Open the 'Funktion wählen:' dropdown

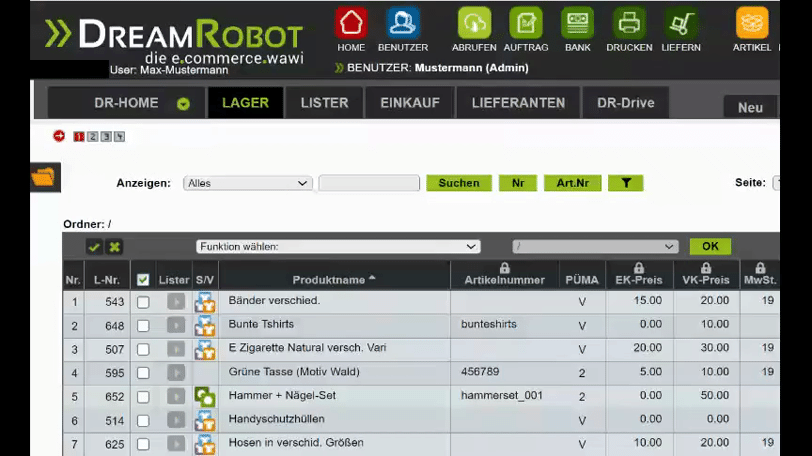click(338, 247)
